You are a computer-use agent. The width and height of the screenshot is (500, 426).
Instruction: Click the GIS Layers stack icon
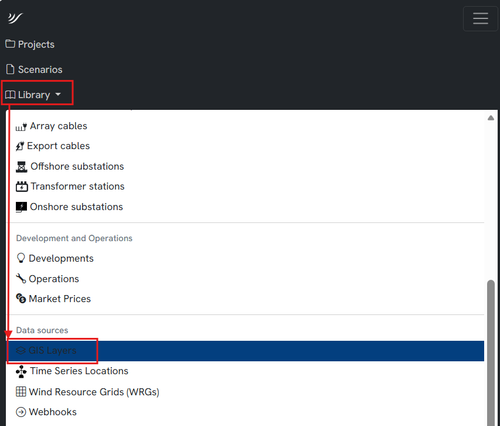(21, 350)
